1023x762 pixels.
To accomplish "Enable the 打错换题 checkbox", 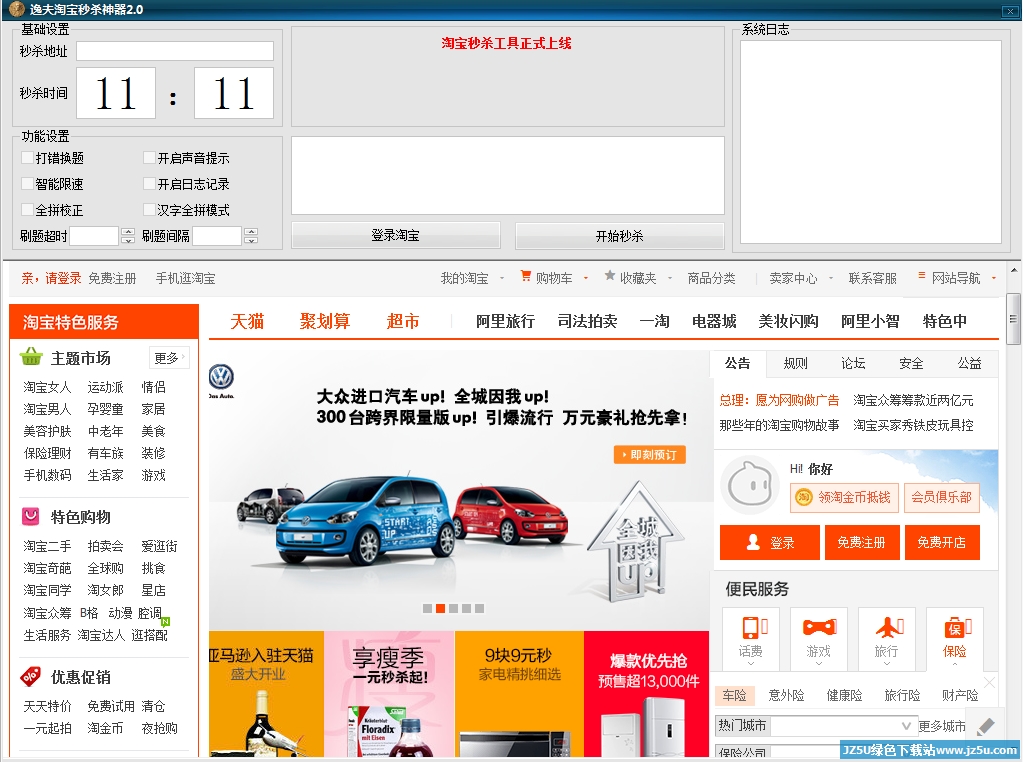I will pyautogui.click(x=27, y=157).
